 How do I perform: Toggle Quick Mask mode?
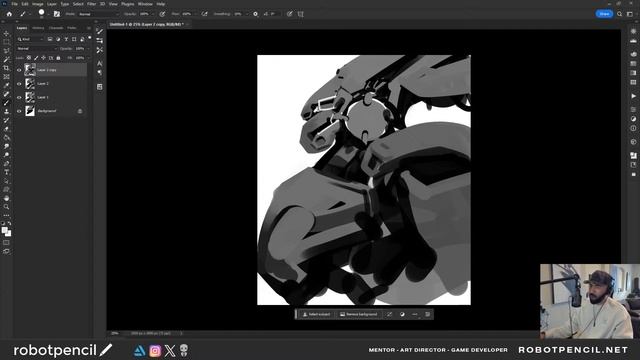pos(6,243)
